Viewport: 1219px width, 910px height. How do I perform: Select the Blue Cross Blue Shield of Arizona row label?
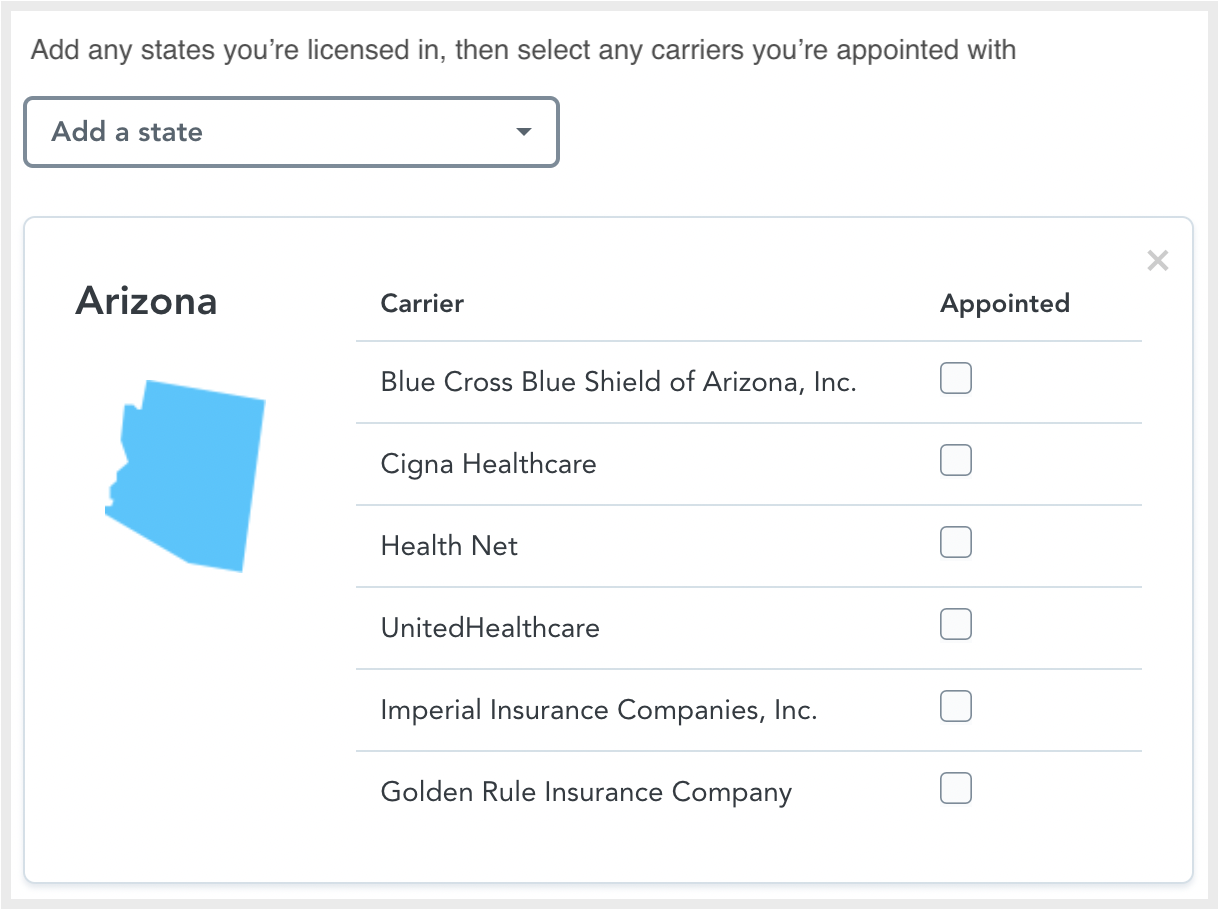click(x=619, y=381)
